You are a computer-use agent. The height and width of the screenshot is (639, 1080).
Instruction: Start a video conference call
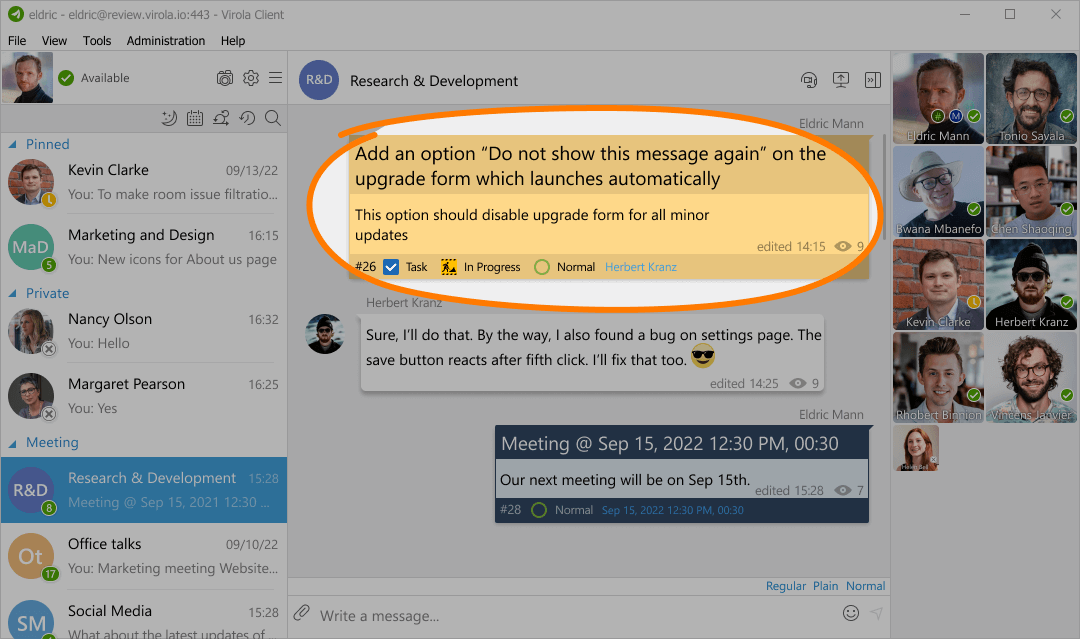809,79
